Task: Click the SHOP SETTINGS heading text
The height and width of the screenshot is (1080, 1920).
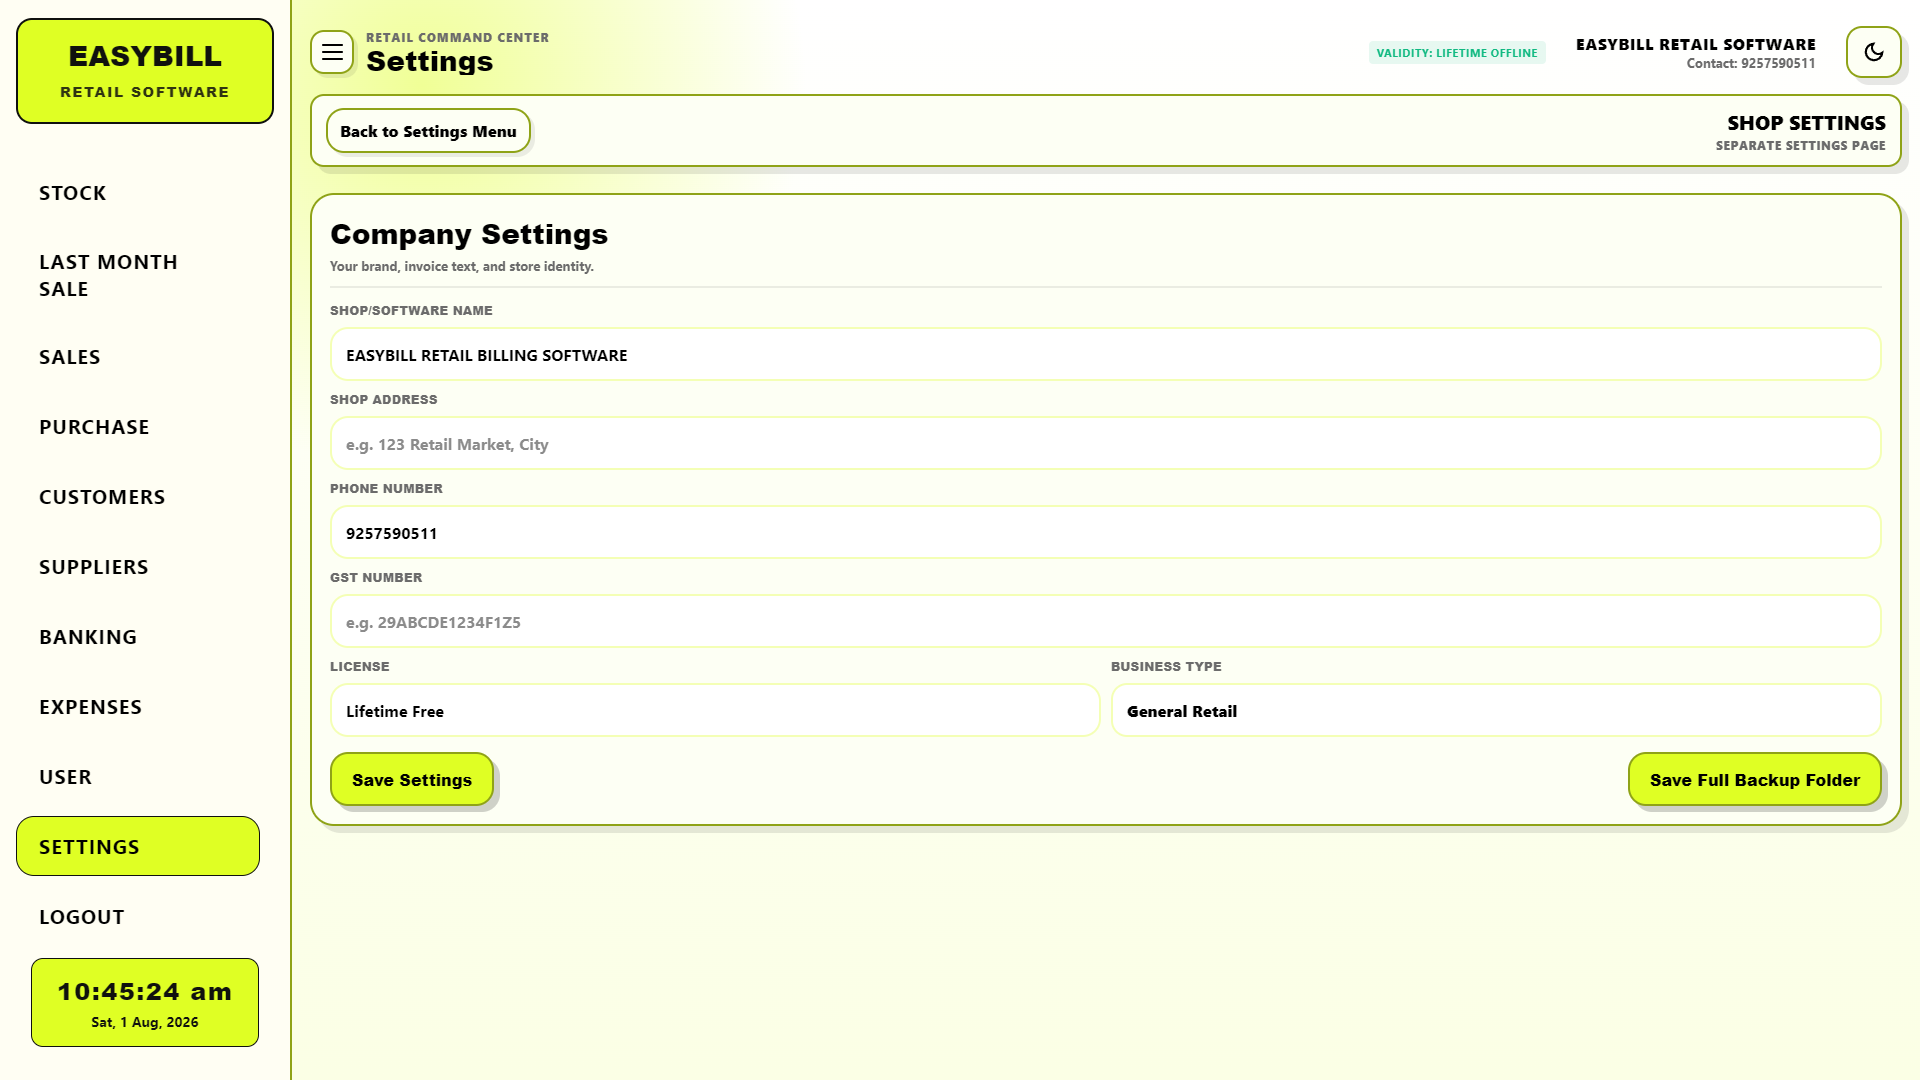Action: pyautogui.click(x=1806, y=123)
